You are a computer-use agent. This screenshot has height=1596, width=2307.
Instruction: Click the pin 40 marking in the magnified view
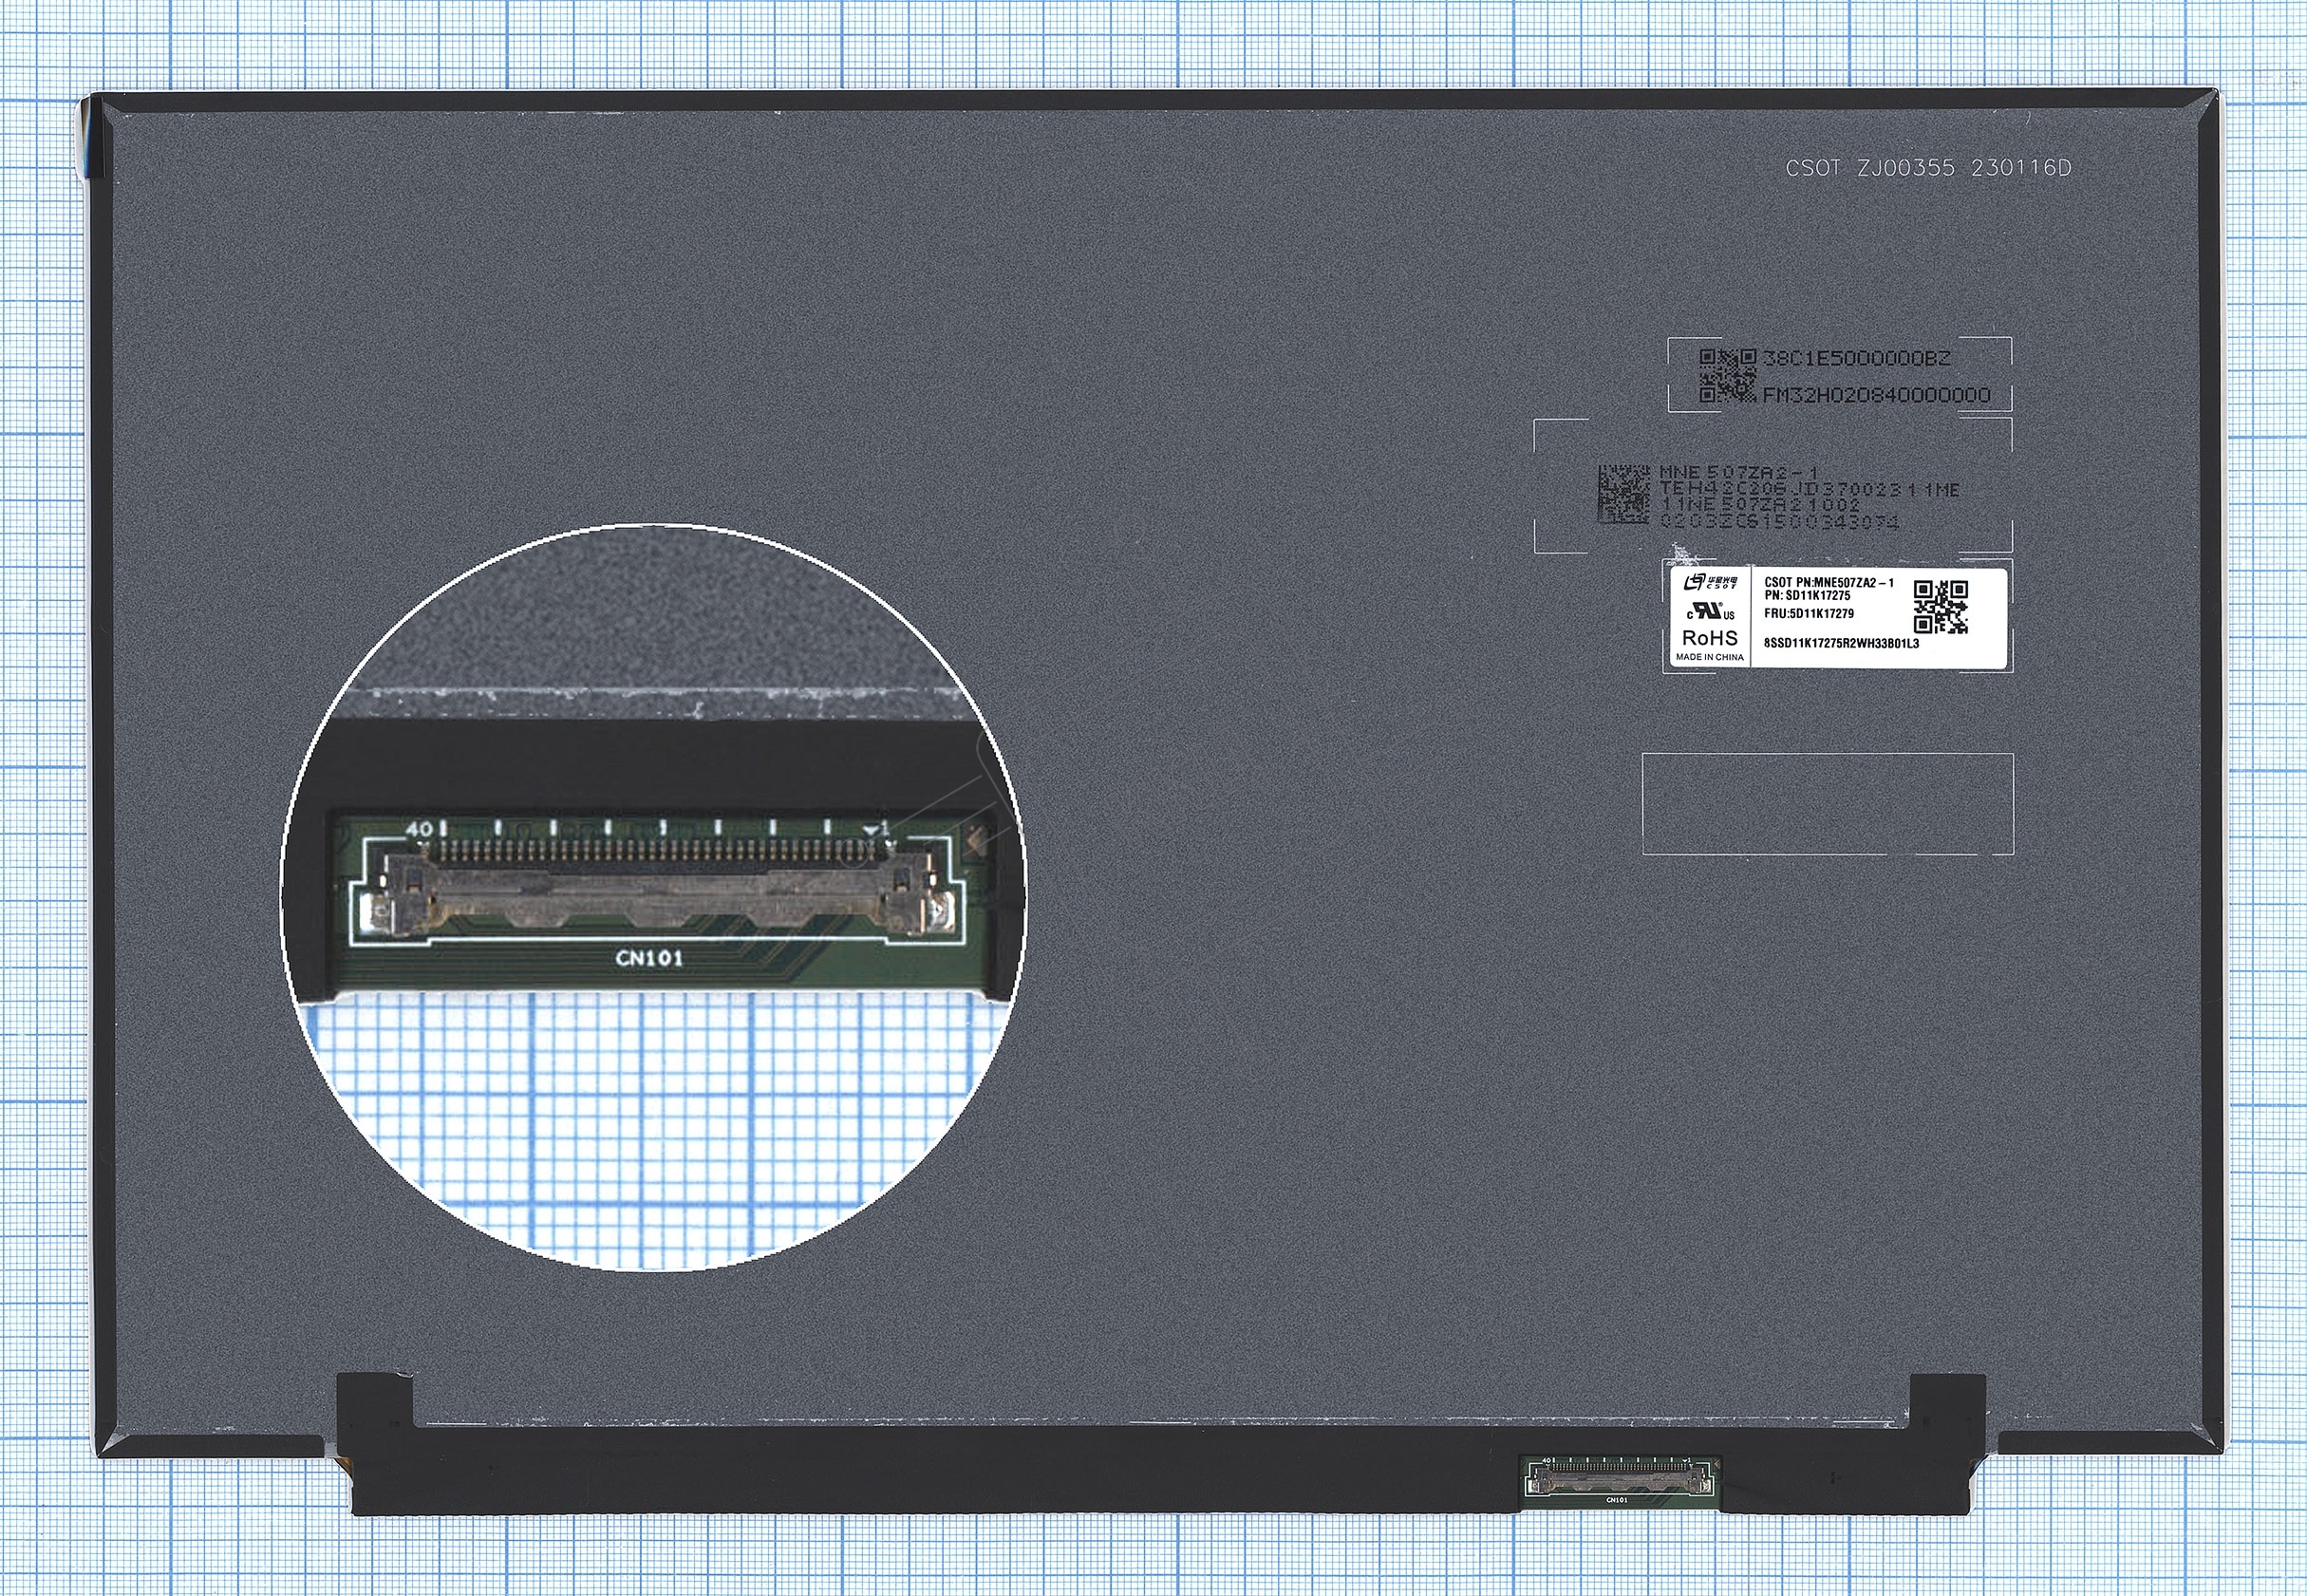pyautogui.click(x=420, y=829)
